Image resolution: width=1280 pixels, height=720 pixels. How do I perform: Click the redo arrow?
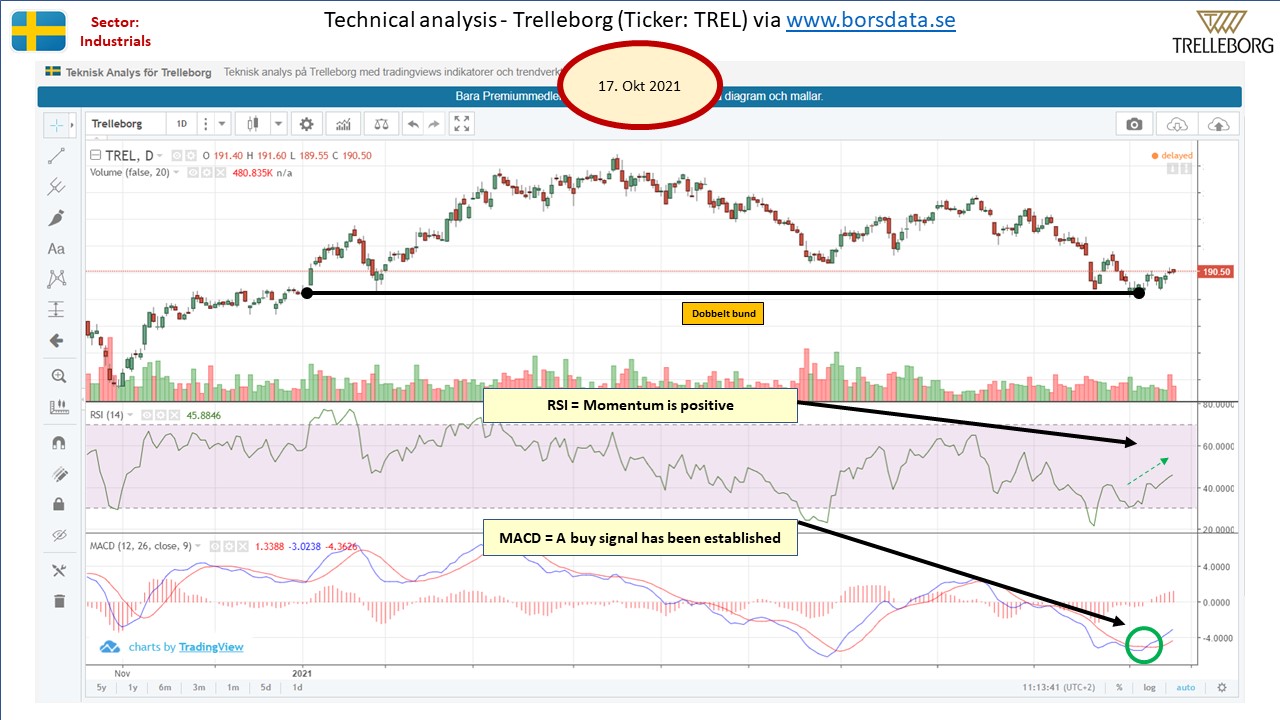click(433, 124)
